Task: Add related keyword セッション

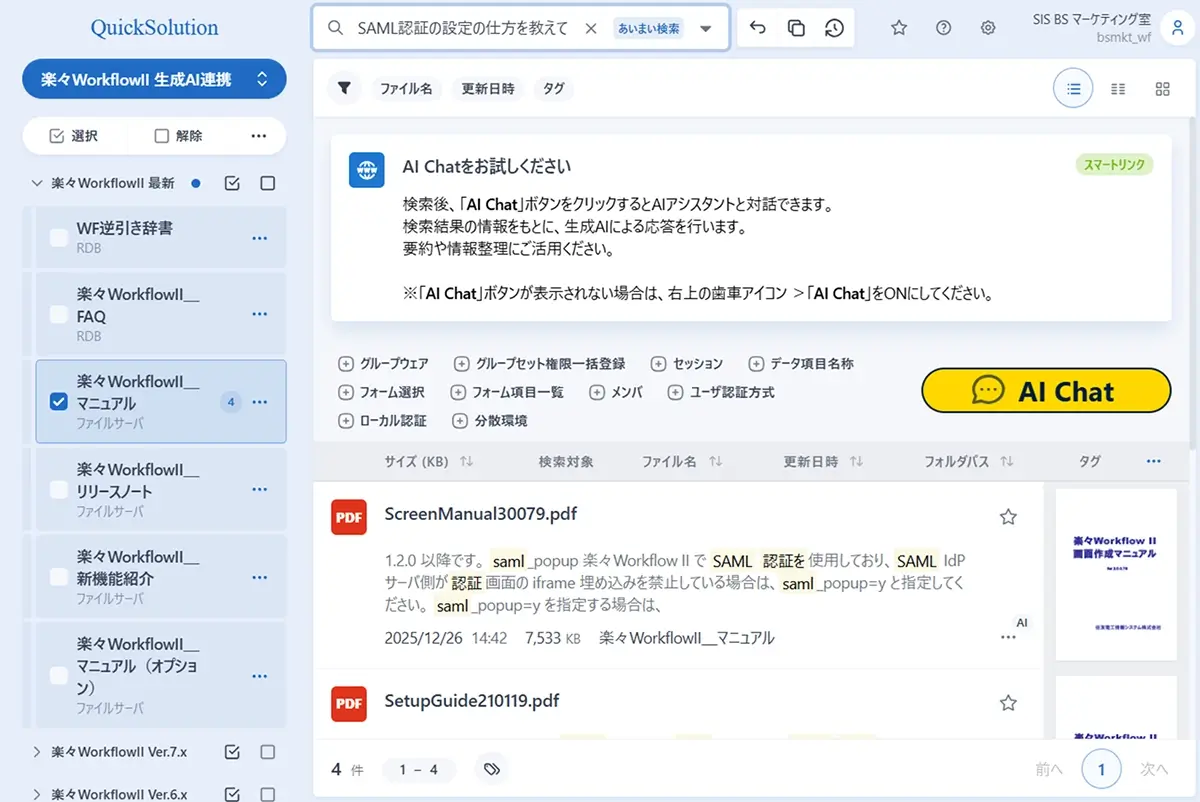Action: point(687,364)
